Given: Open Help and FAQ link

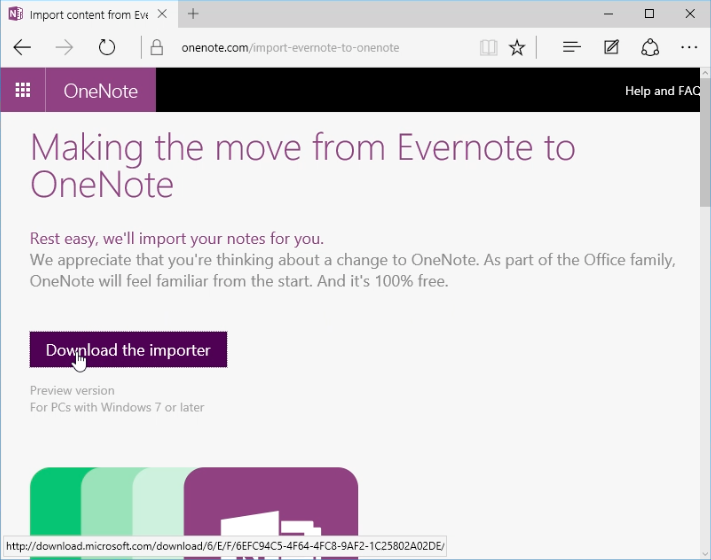Looking at the screenshot, I should 662,91.
